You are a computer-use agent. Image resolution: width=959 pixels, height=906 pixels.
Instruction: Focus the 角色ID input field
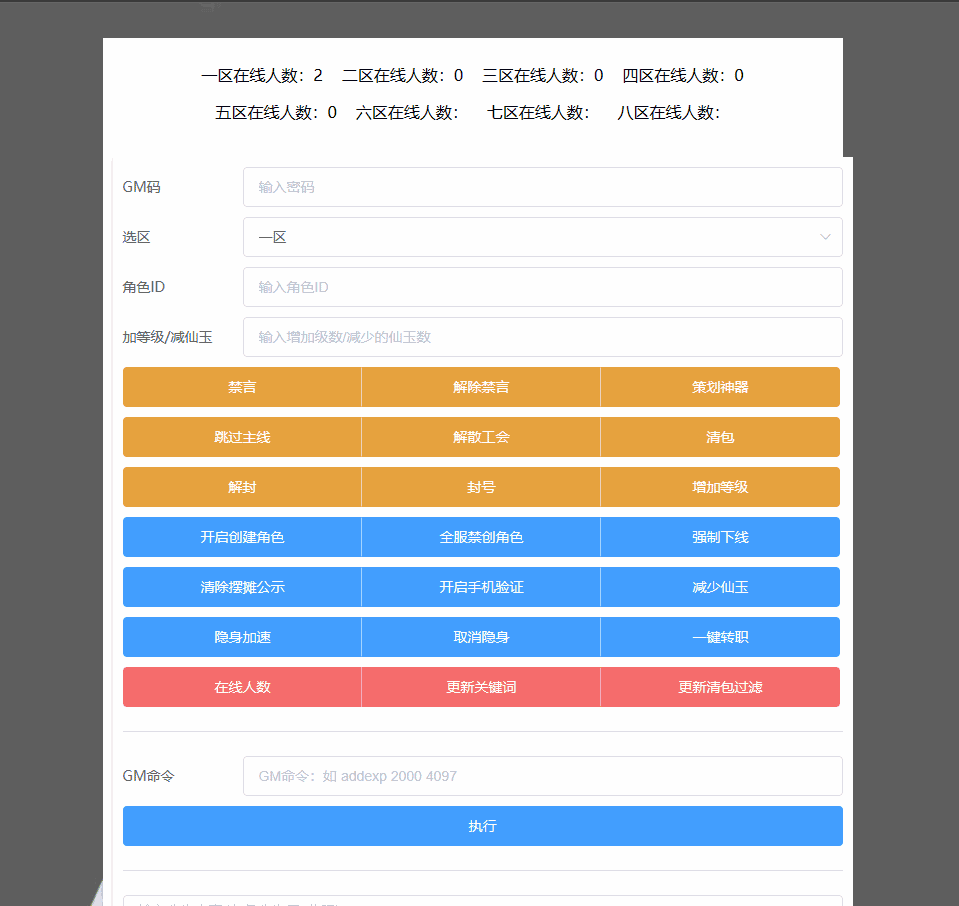[542, 287]
